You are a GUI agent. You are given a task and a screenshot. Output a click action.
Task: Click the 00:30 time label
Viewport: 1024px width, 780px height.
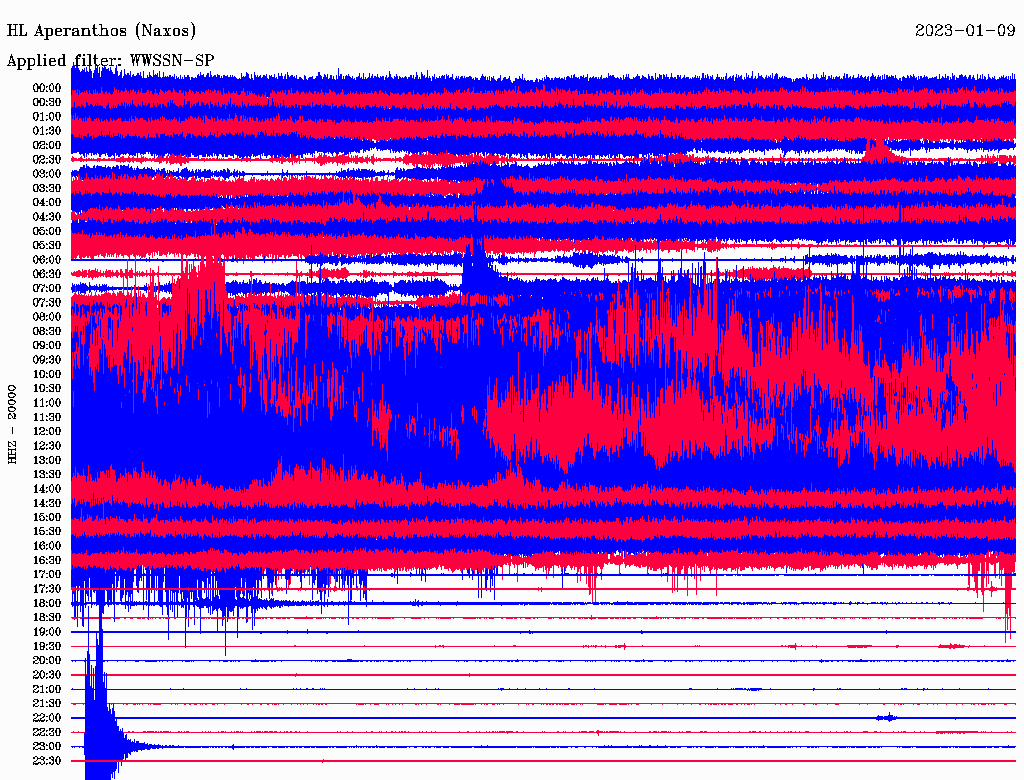coord(47,102)
